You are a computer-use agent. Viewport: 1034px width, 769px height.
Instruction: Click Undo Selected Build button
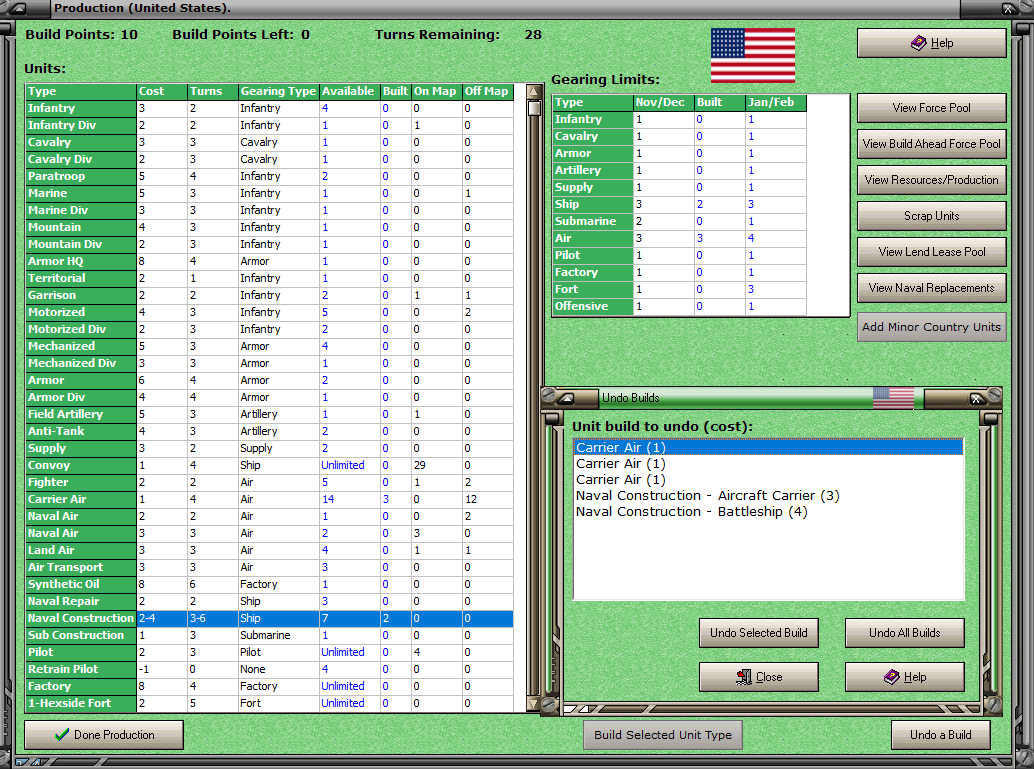point(758,633)
